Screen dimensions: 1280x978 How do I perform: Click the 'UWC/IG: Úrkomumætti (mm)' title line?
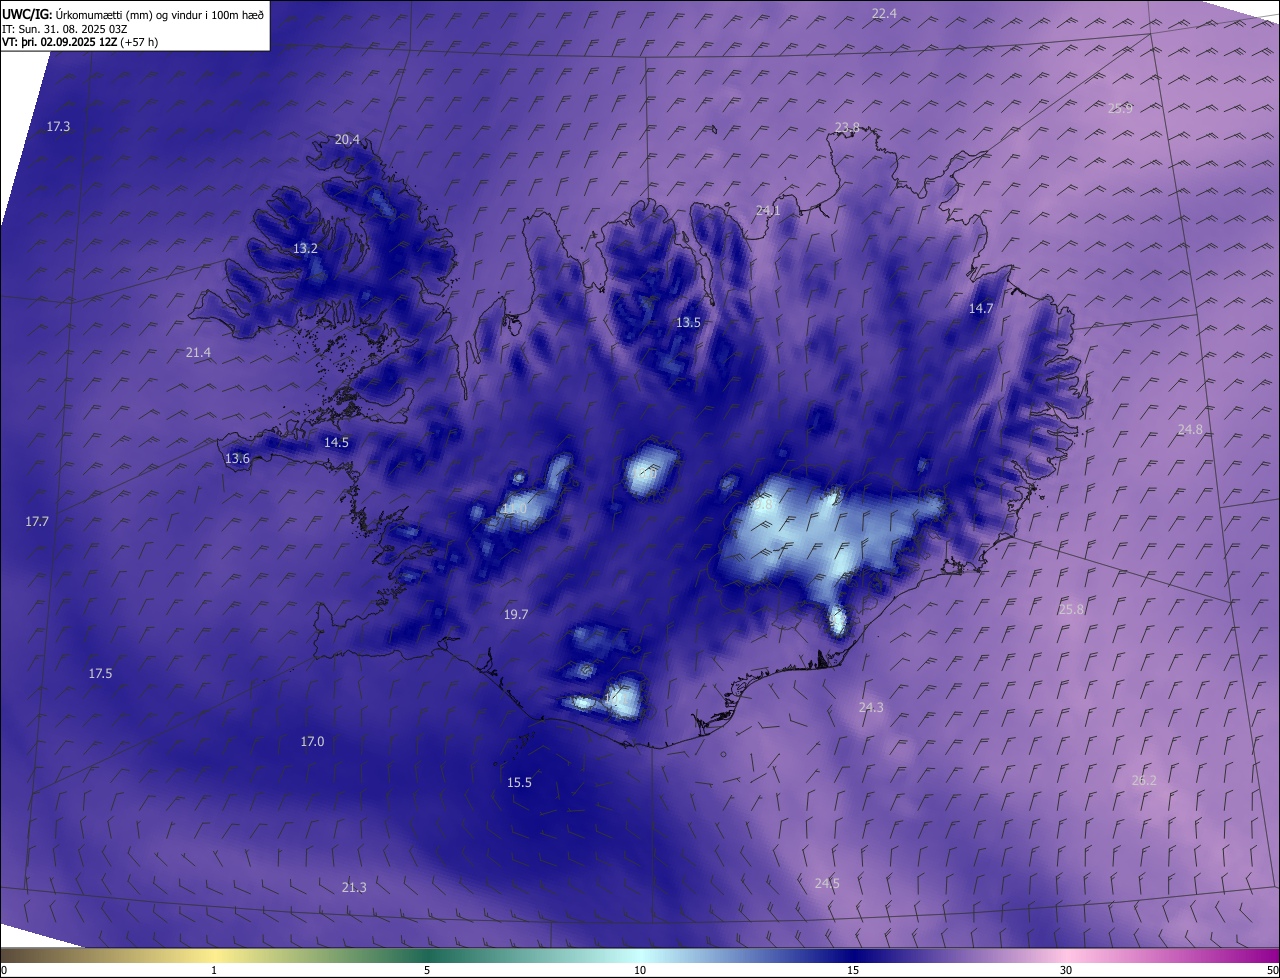click(133, 14)
